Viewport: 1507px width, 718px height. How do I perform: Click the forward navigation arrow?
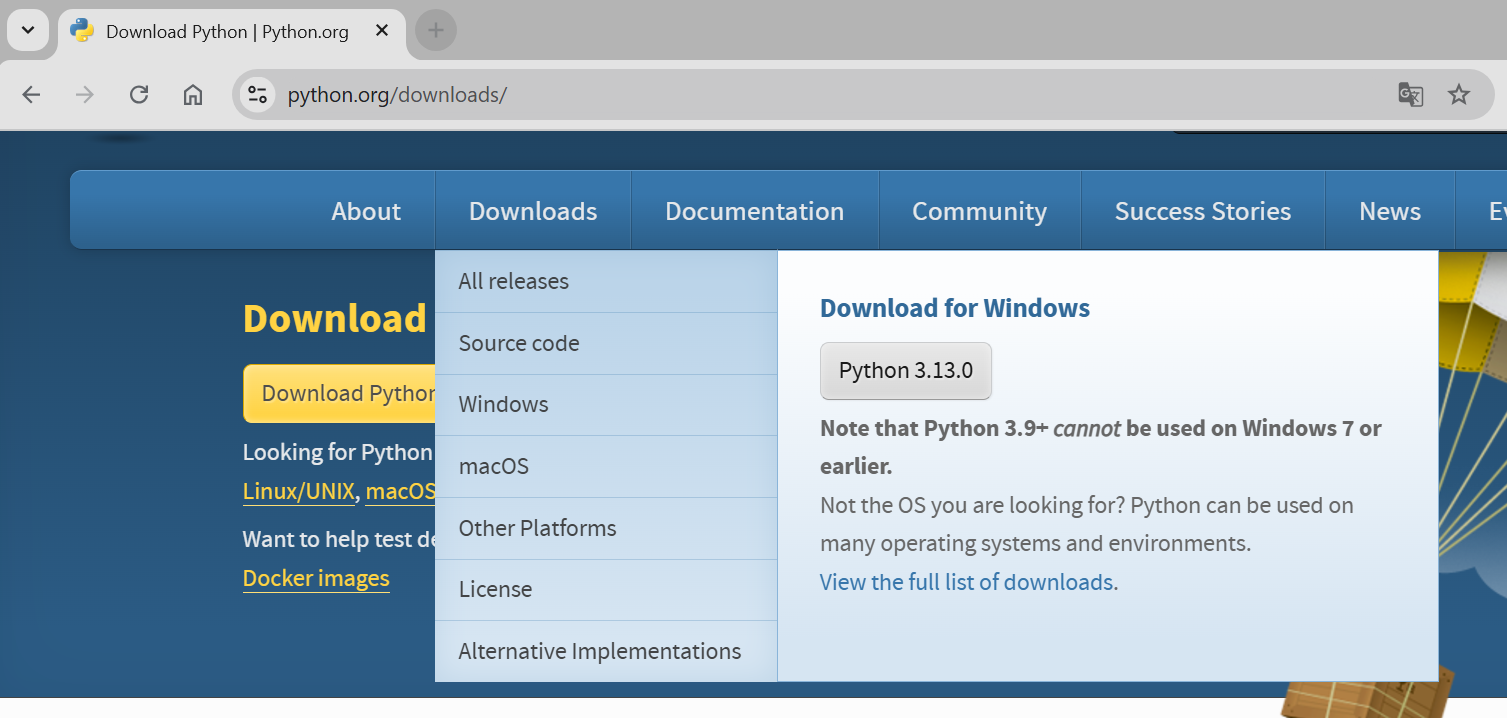85,94
